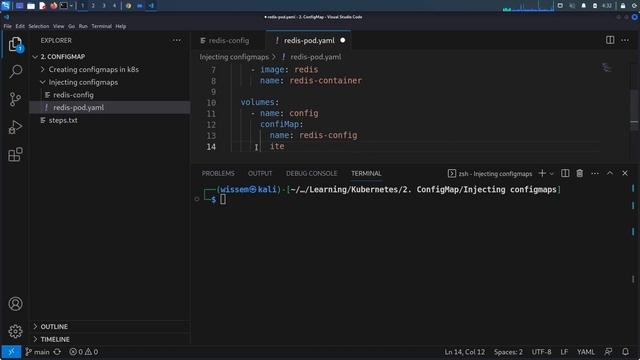Switch to workspace 2 in taskbar
This screenshot has width=640, height=360.
(x=93, y=6)
